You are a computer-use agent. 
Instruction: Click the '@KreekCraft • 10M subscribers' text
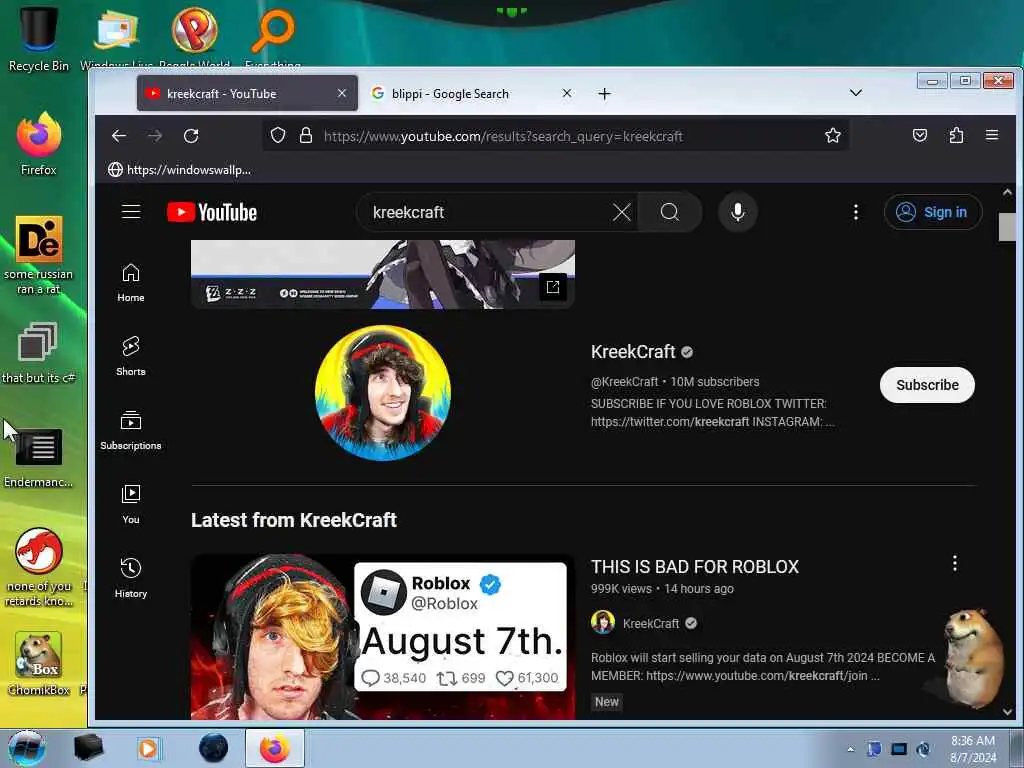675,382
